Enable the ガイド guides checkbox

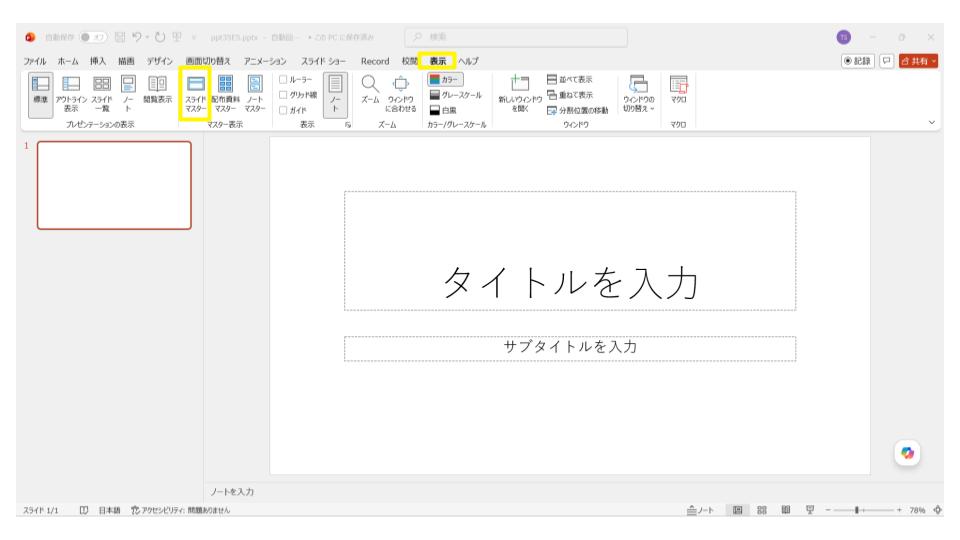(283, 110)
